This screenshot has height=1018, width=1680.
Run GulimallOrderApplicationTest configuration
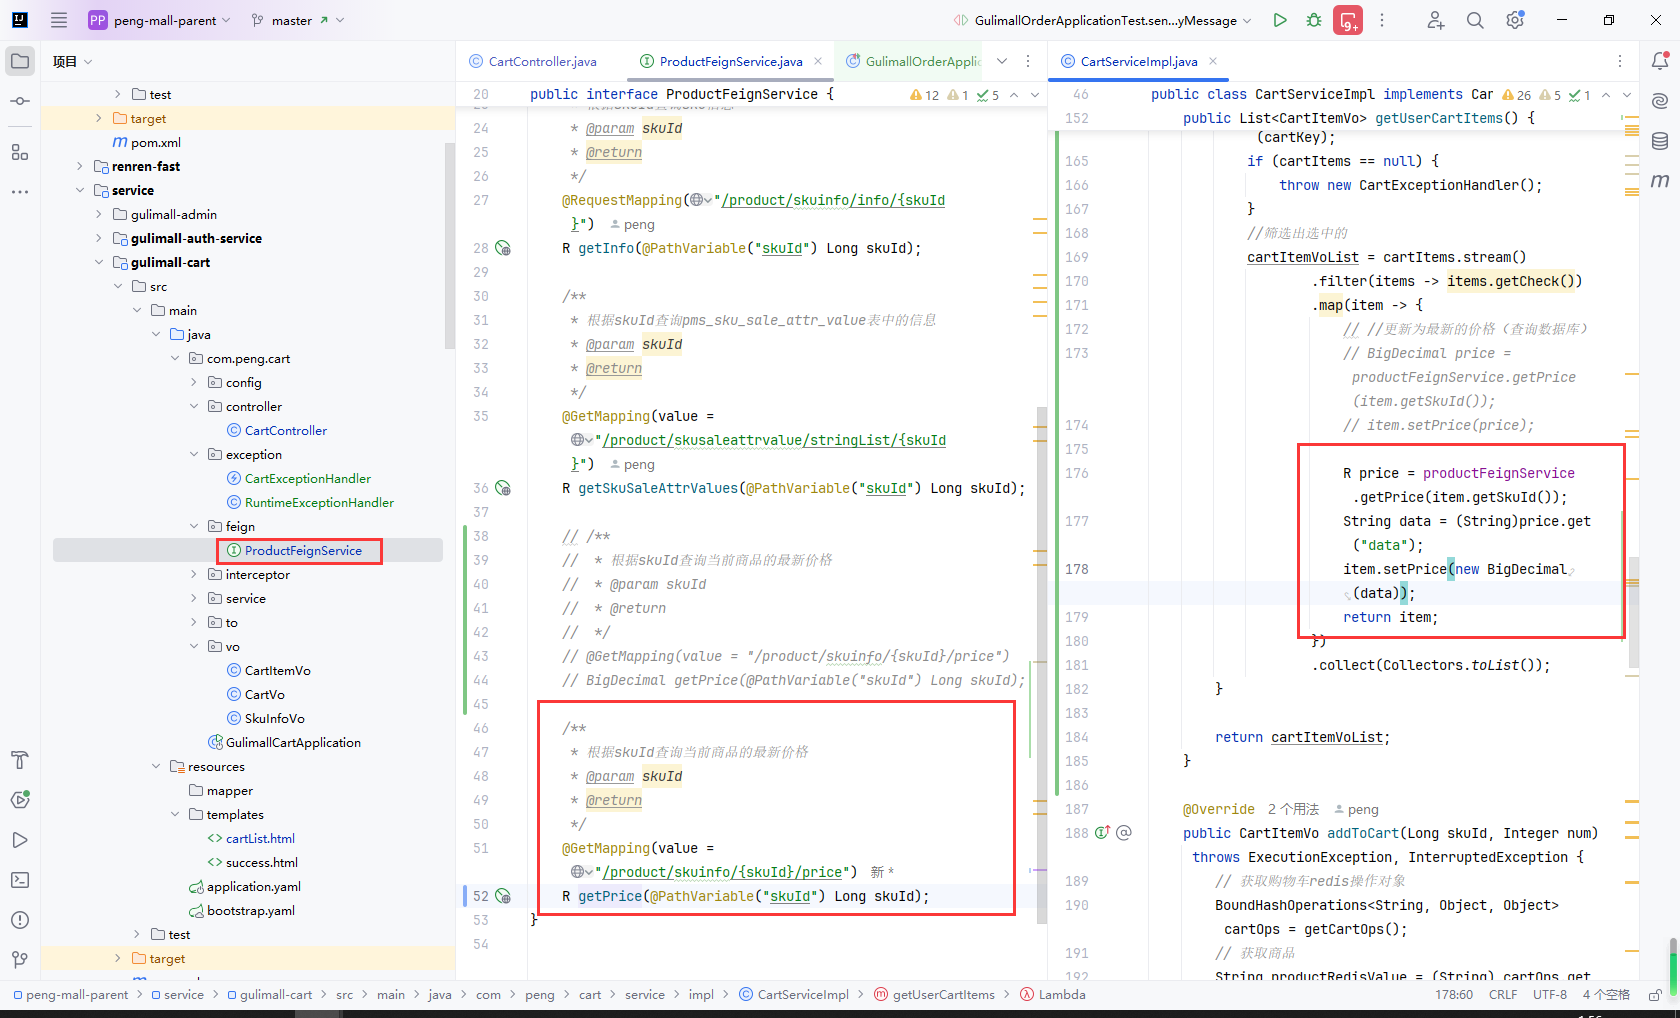coord(1280,20)
